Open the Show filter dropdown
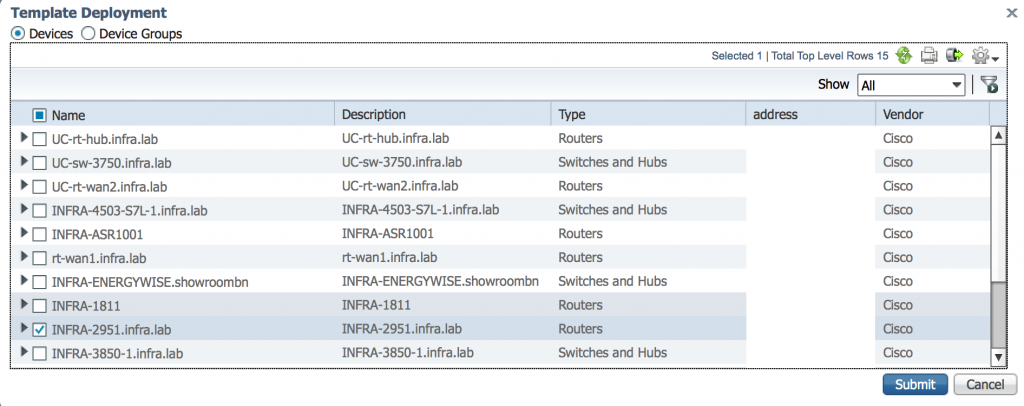Viewport: 1024px width, 406px height. (x=910, y=85)
